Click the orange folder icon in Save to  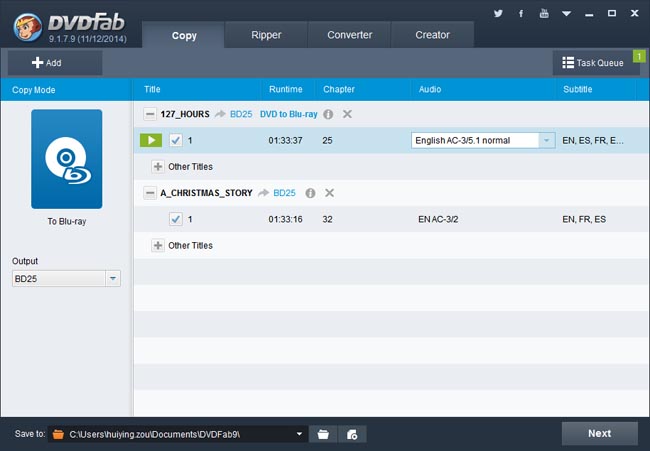click(x=58, y=434)
